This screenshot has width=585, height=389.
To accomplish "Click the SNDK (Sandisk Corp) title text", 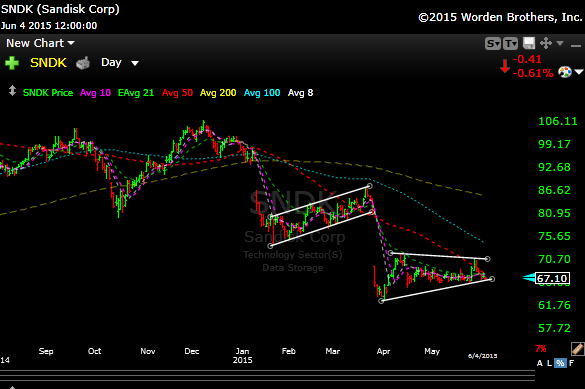I will pos(60,9).
